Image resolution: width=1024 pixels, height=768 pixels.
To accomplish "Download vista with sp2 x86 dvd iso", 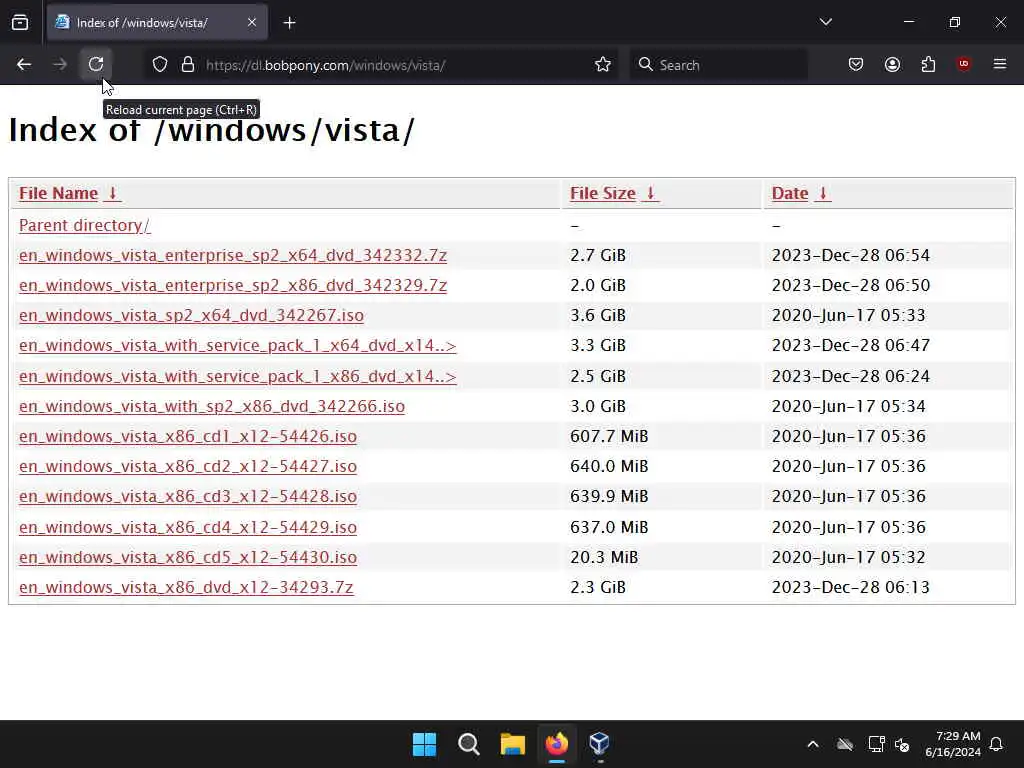I will click(212, 406).
